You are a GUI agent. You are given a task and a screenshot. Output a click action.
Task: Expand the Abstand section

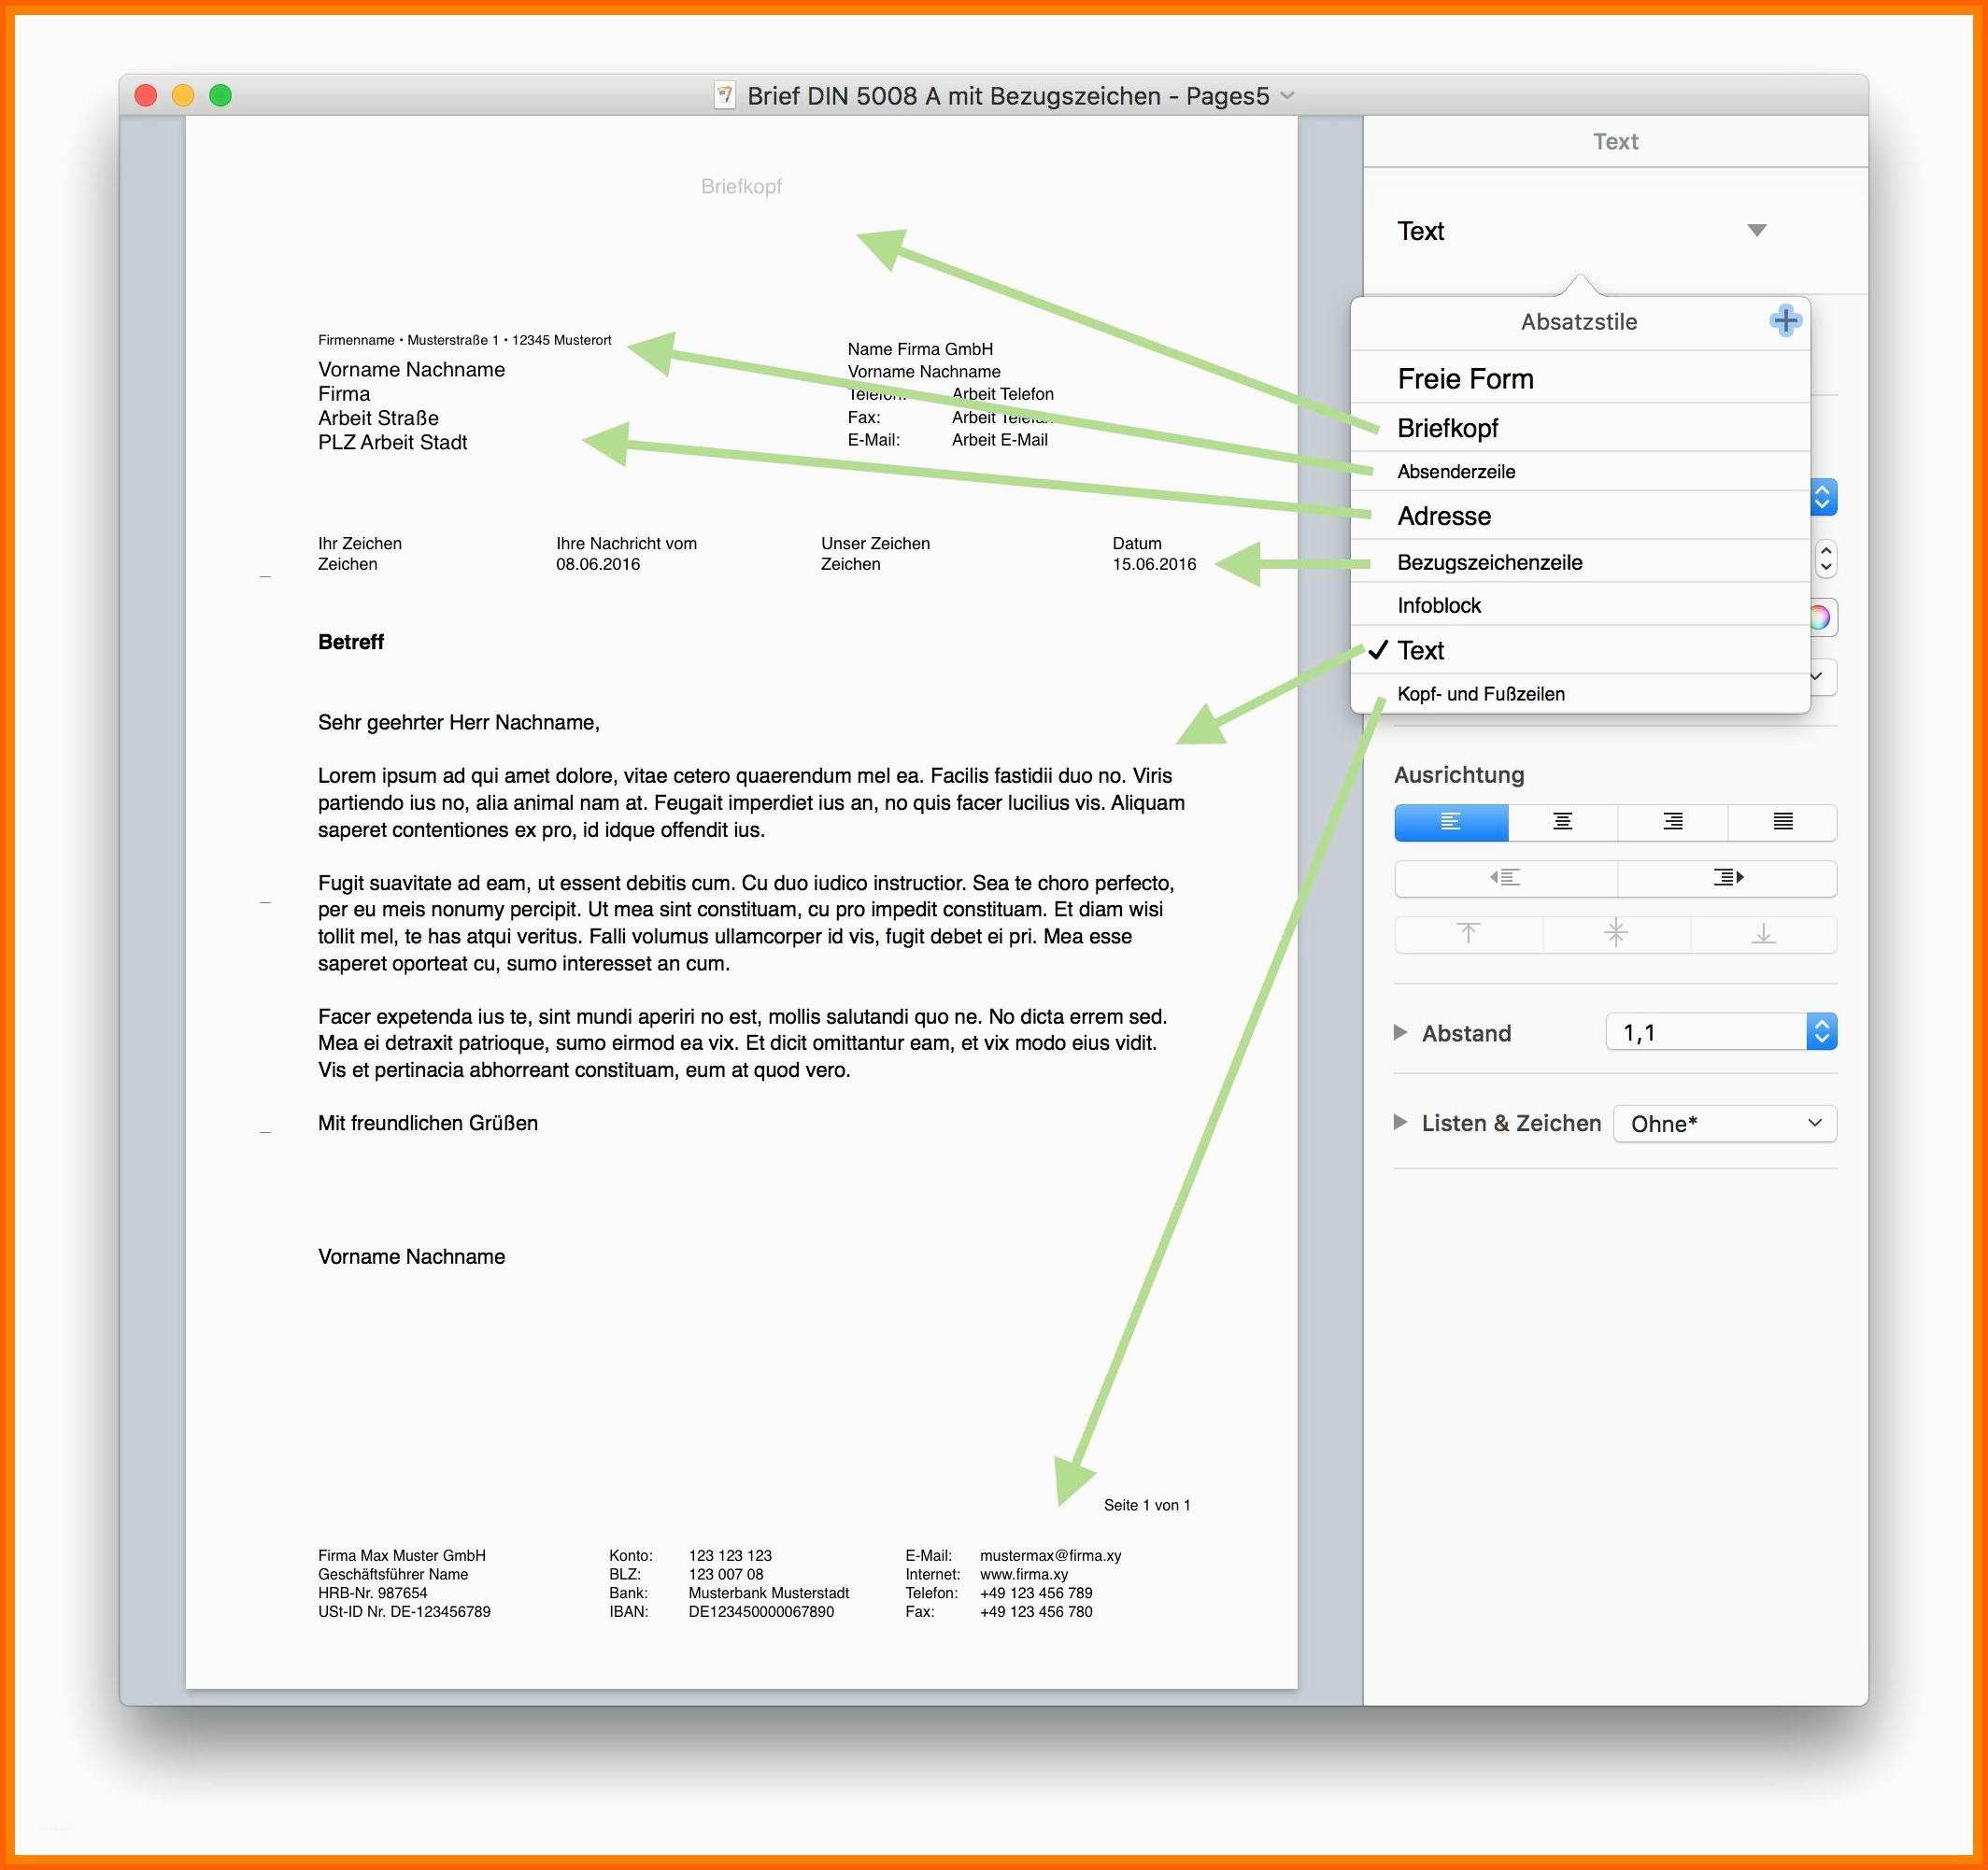click(1400, 1032)
